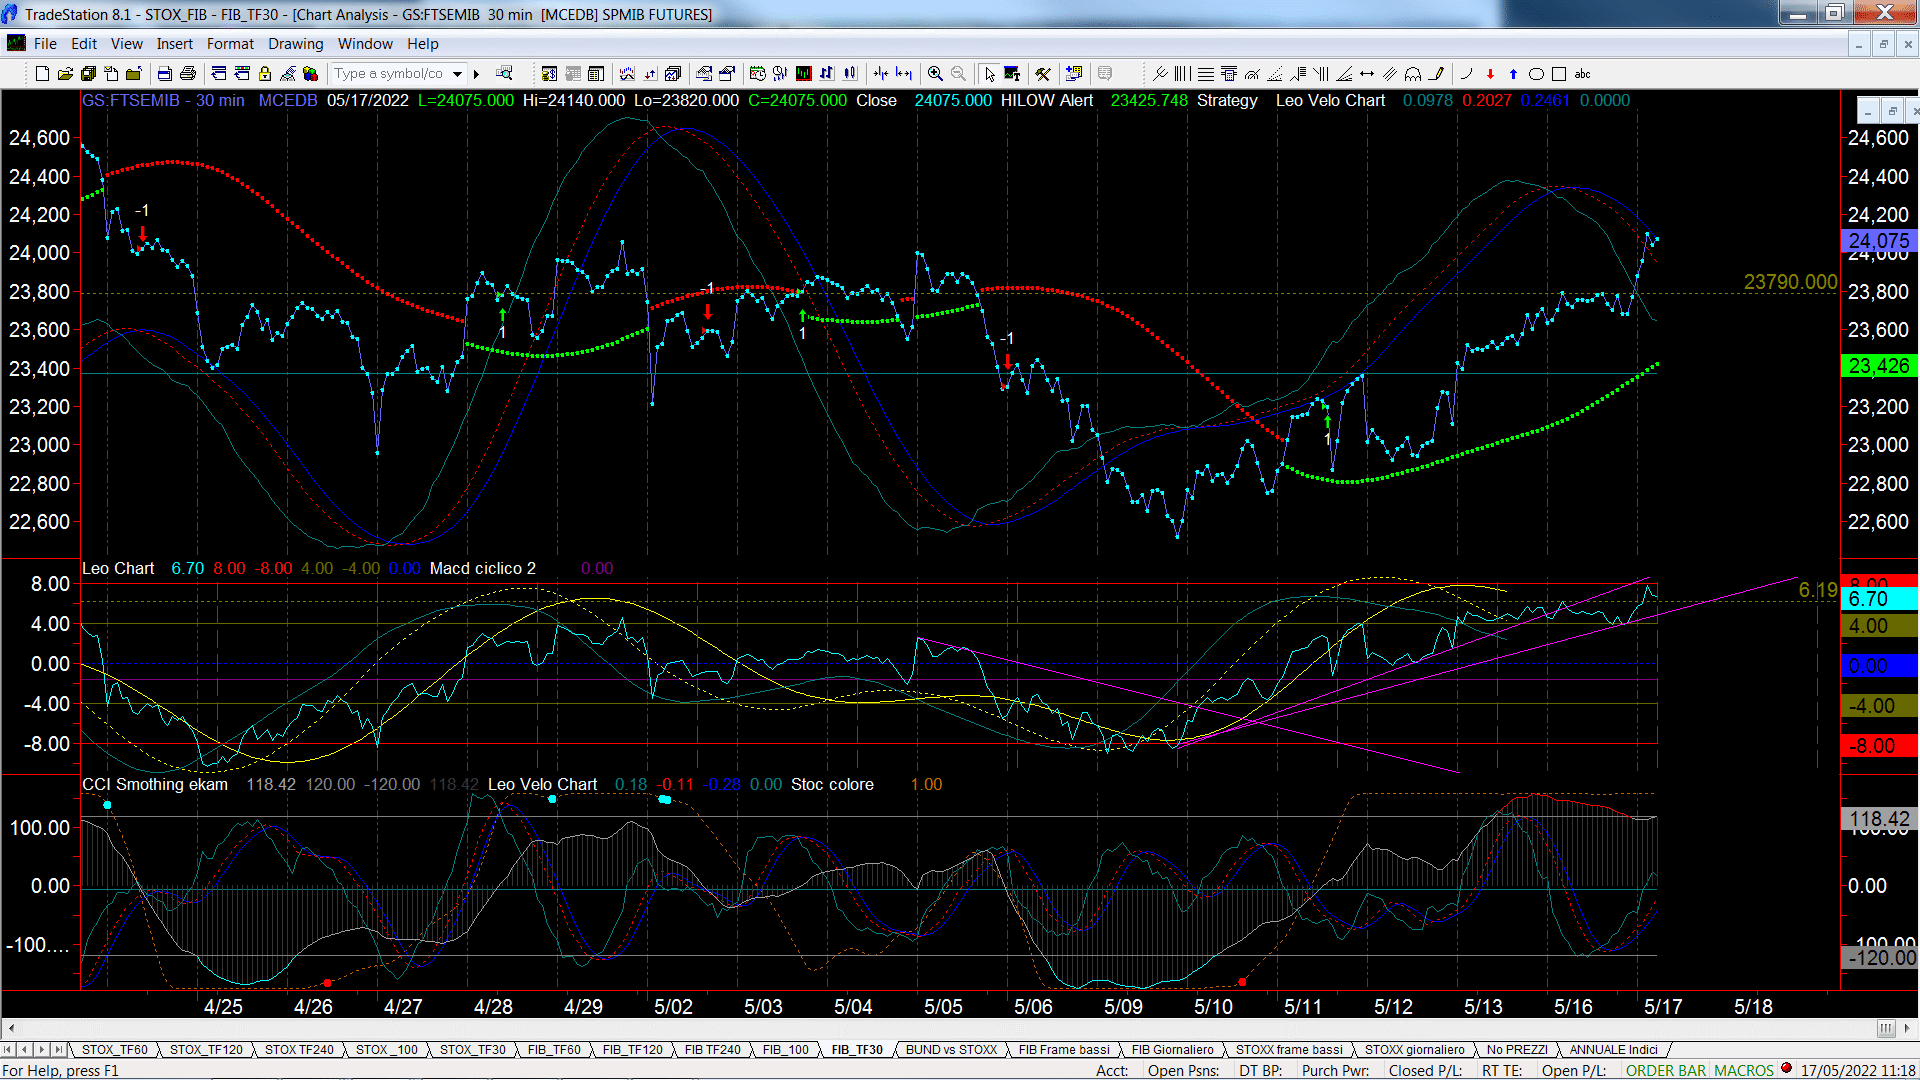Select the ellipse drawing tool

tap(1536, 74)
